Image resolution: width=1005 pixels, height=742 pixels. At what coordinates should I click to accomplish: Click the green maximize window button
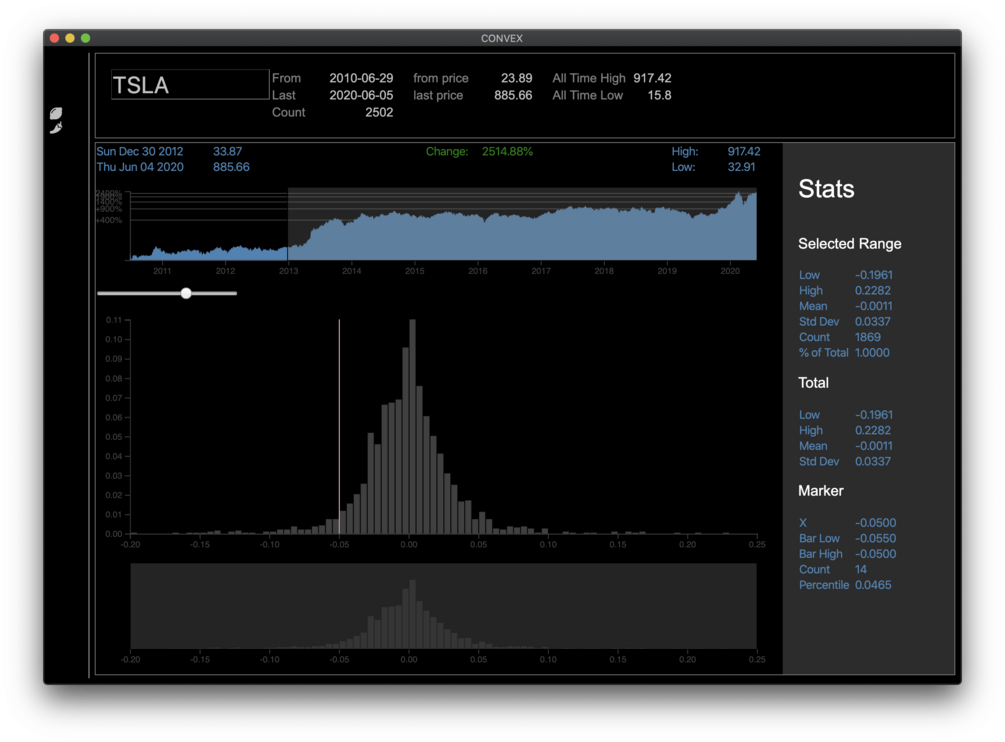[85, 38]
